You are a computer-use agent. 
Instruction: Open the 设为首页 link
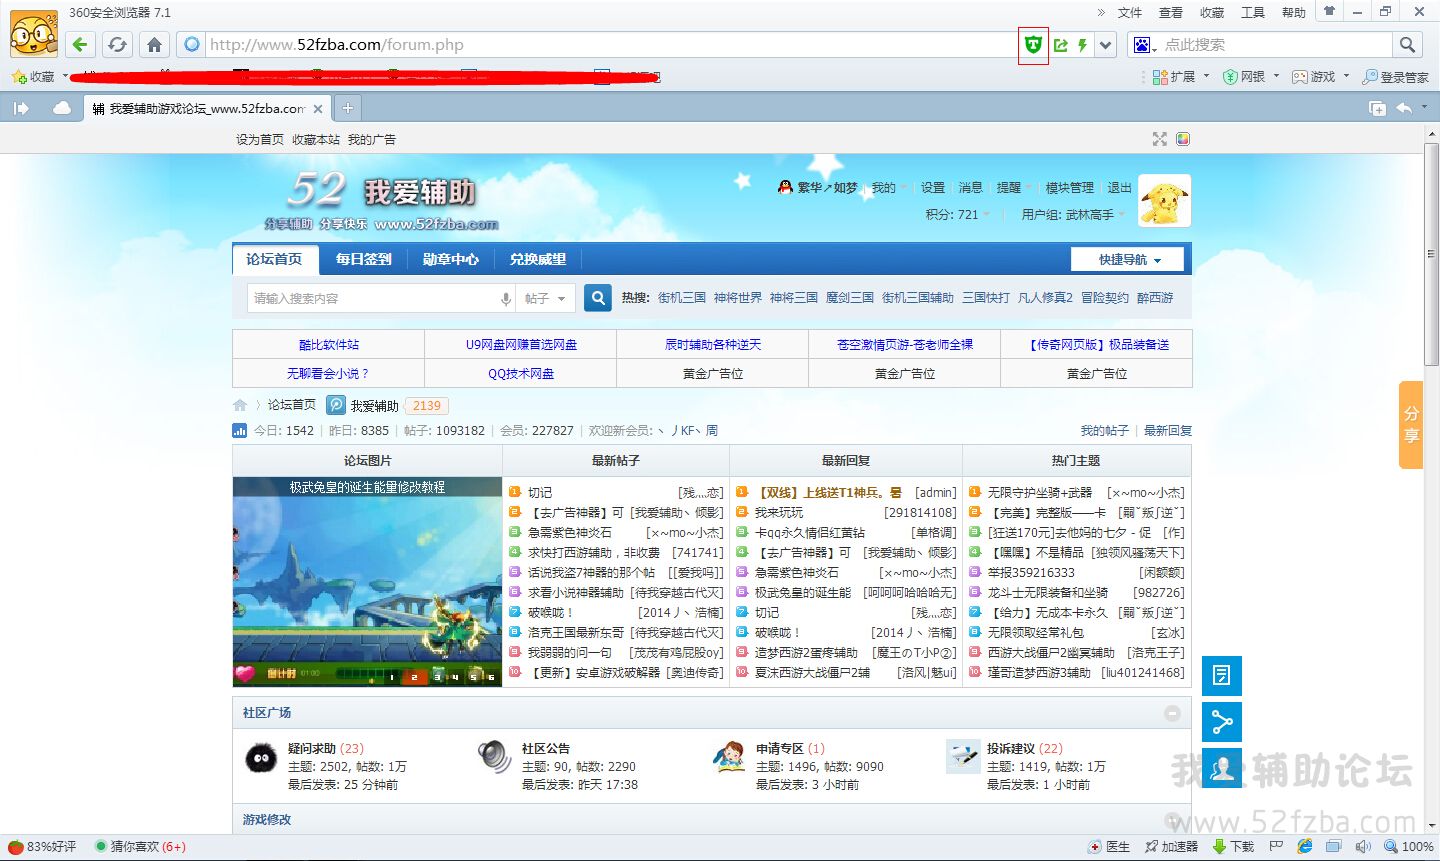260,139
